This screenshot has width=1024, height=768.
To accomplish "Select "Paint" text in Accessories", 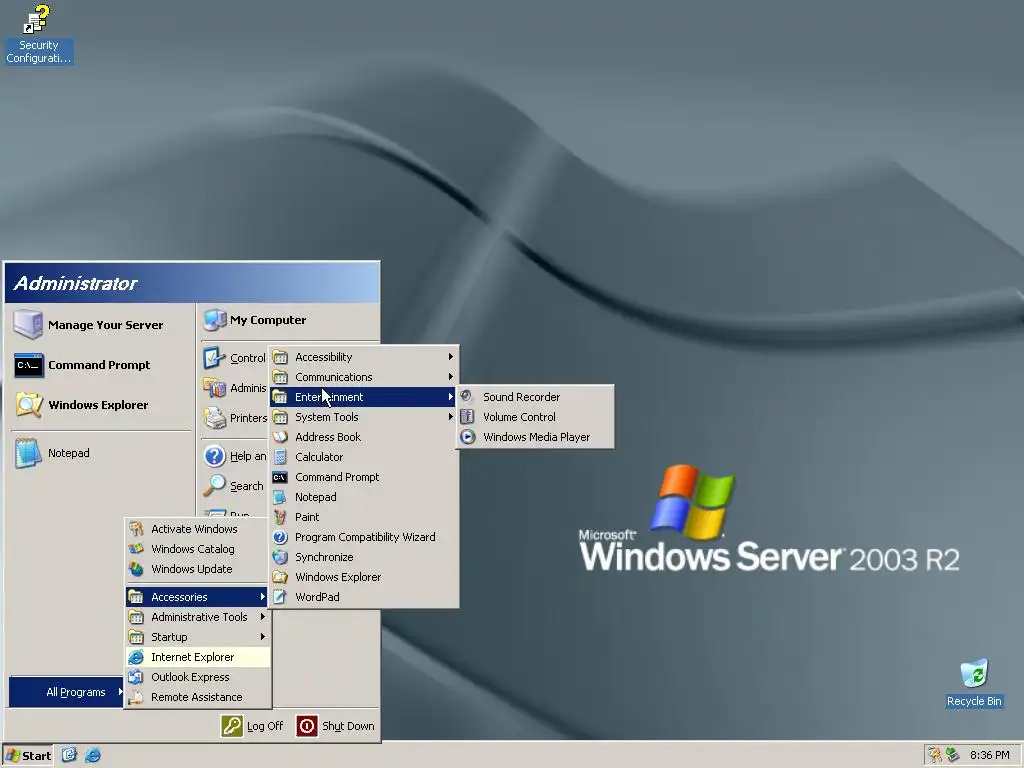I will [307, 517].
